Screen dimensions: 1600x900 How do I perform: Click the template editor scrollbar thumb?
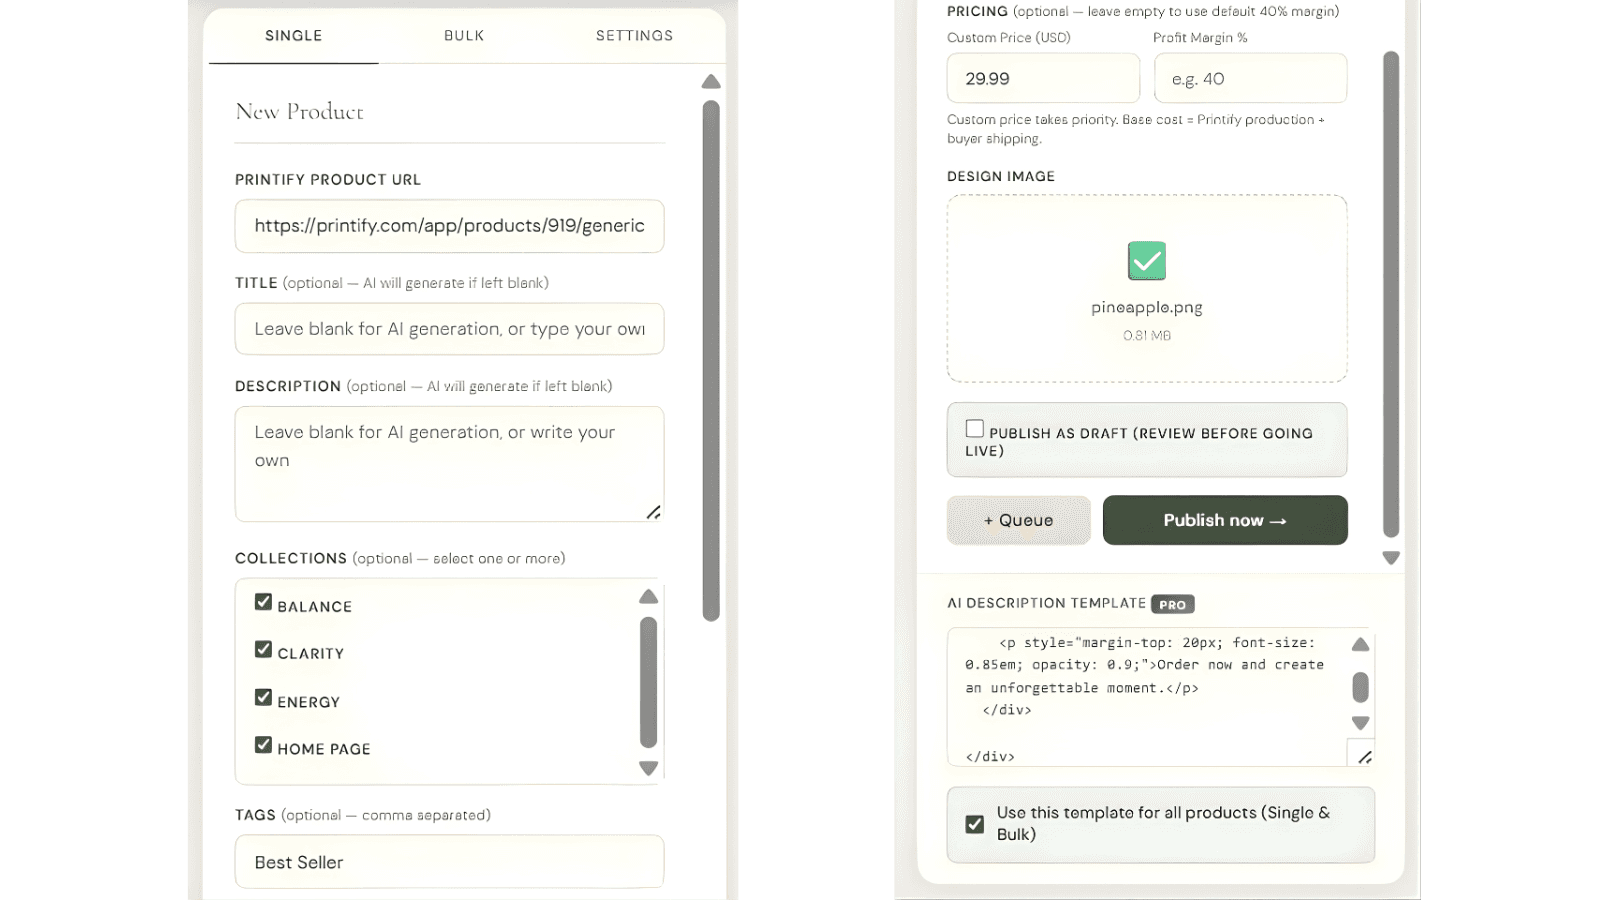pyautogui.click(x=1361, y=687)
